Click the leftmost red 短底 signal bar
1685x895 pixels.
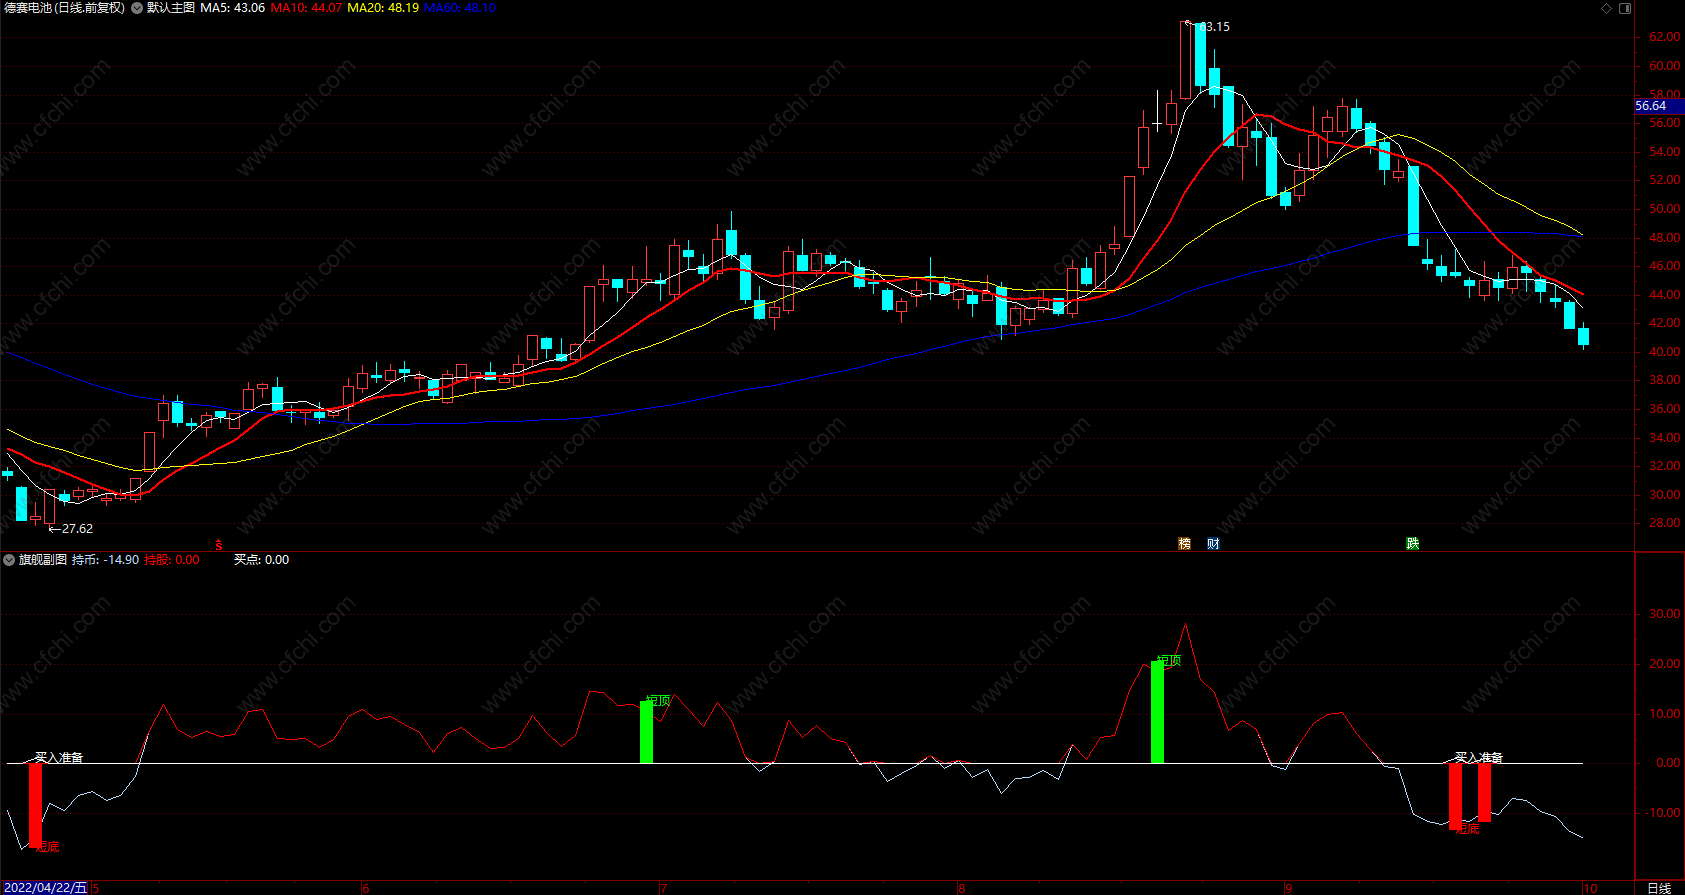35,805
